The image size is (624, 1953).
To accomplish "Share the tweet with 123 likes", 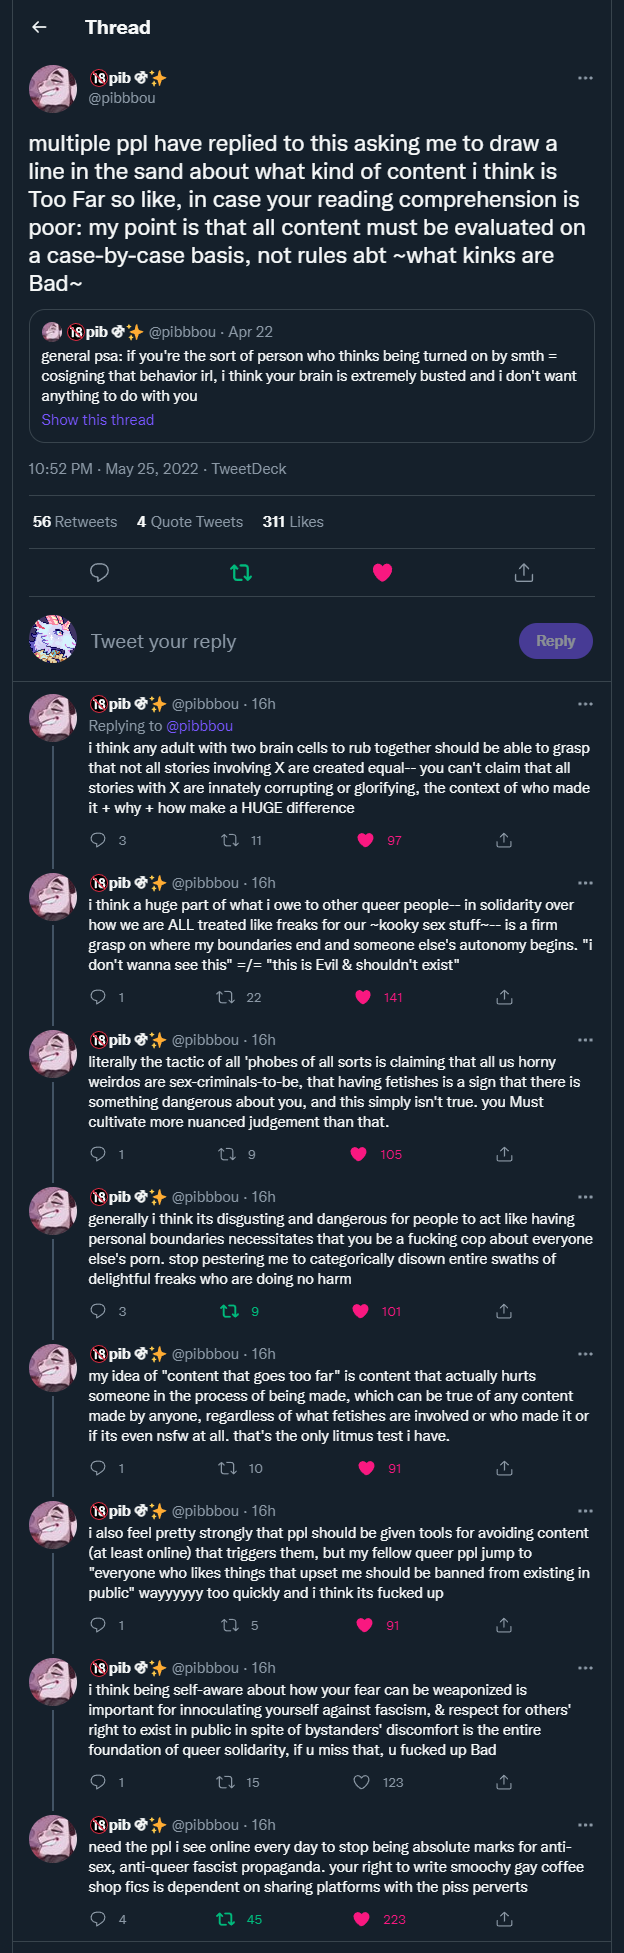I will pyautogui.click(x=504, y=1782).
